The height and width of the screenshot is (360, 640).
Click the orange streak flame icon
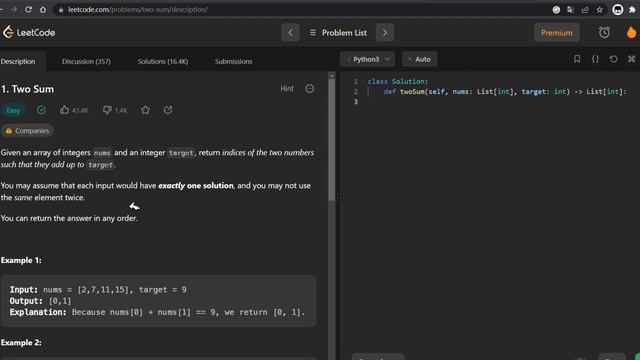631,32
